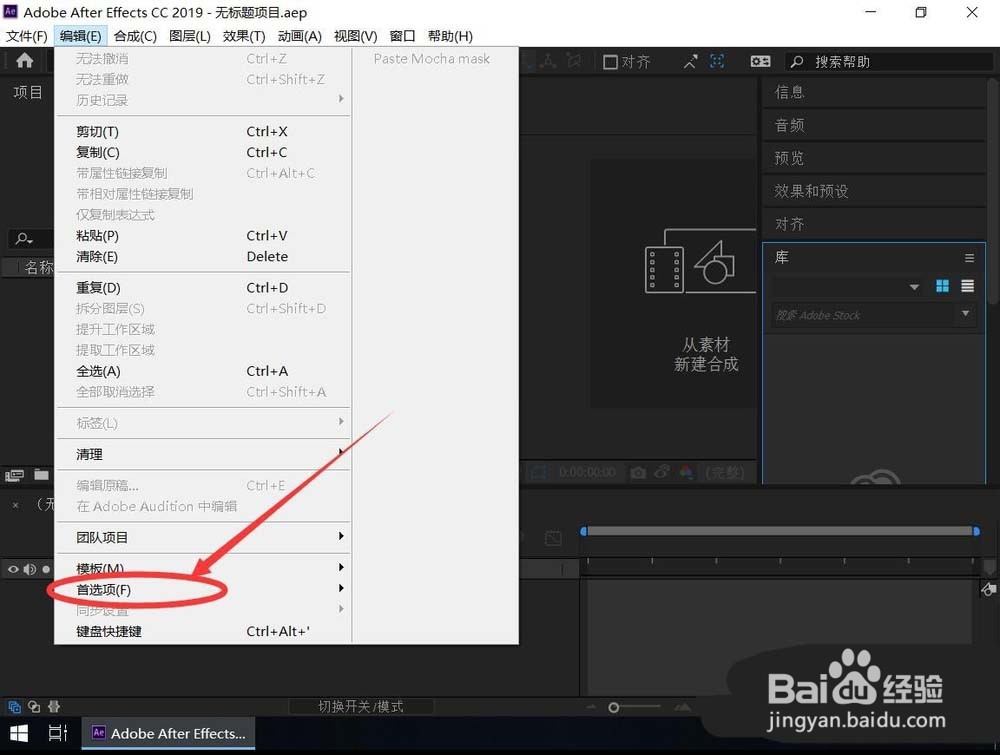Open the 预览 panel tab

pyautogui.click(x=874, y=158)
